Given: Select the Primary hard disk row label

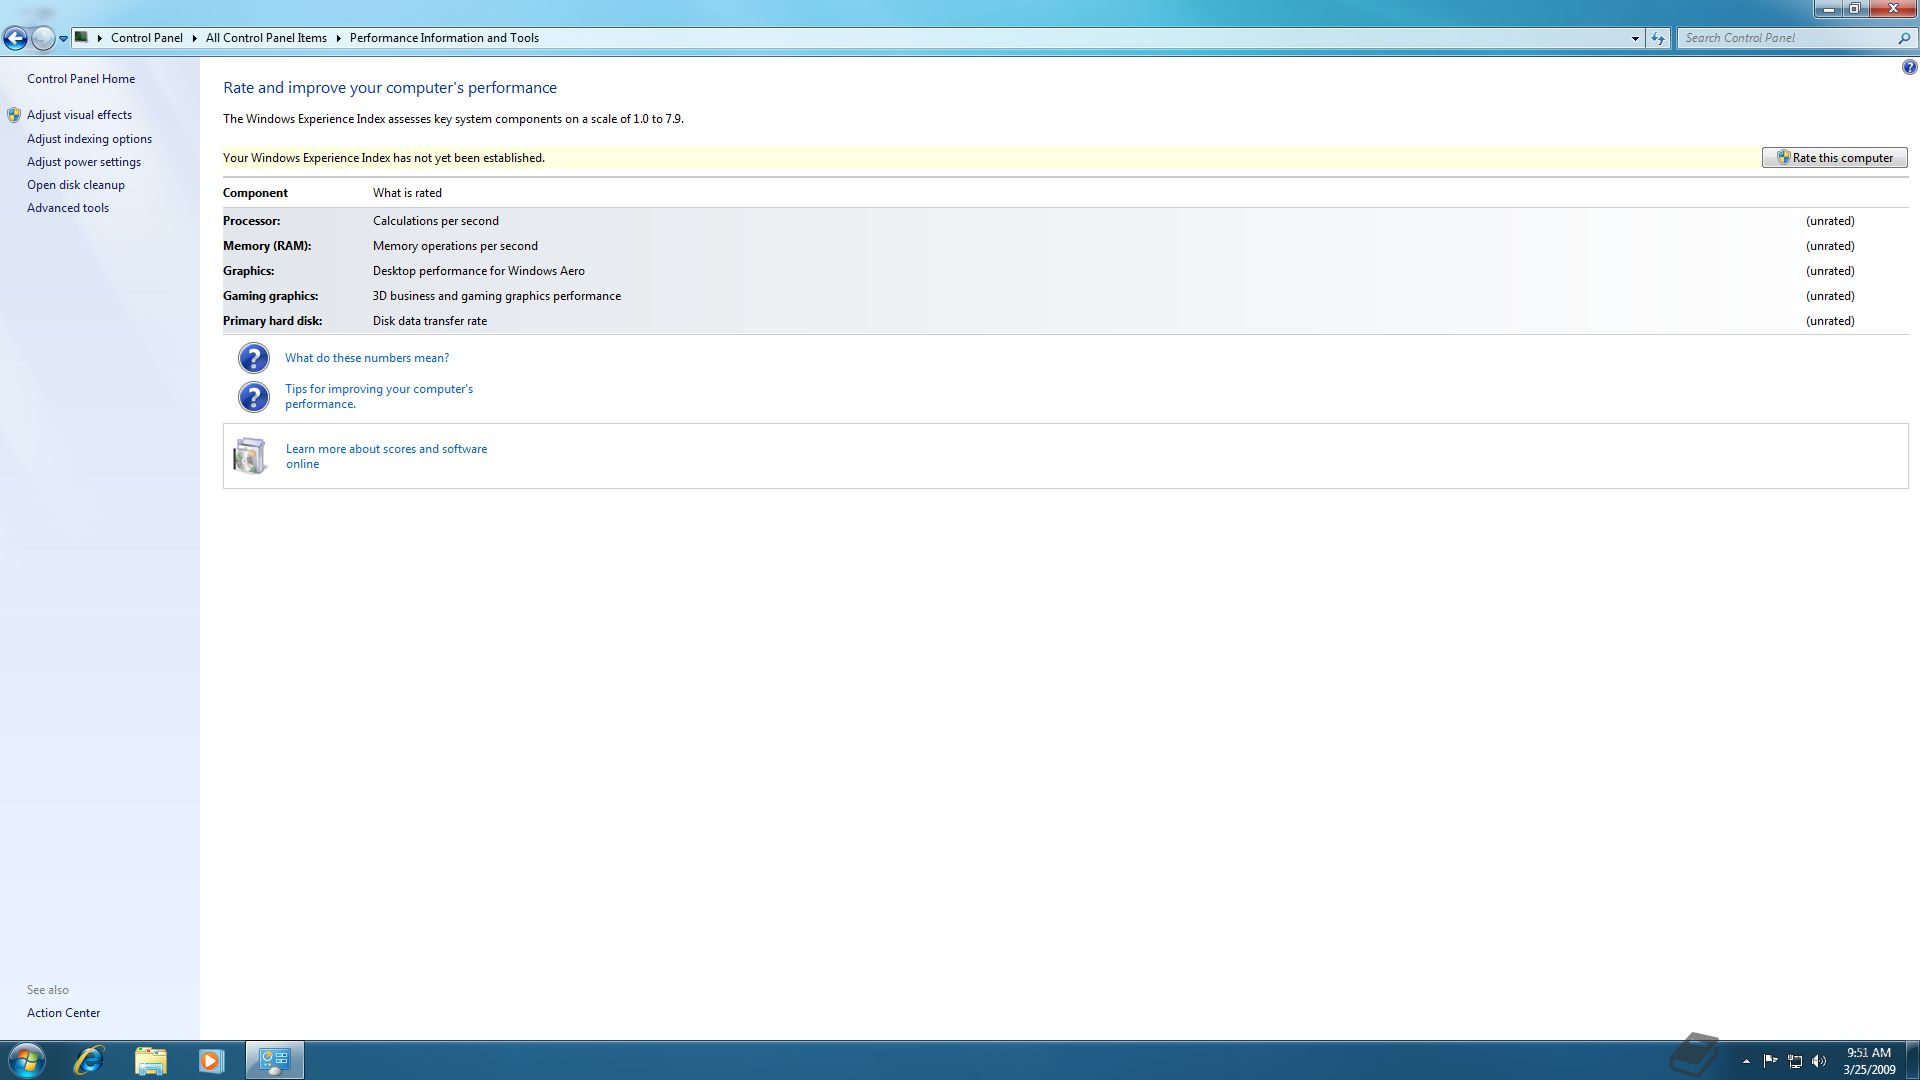Looking at the screenshot, I should coord(272,321).
